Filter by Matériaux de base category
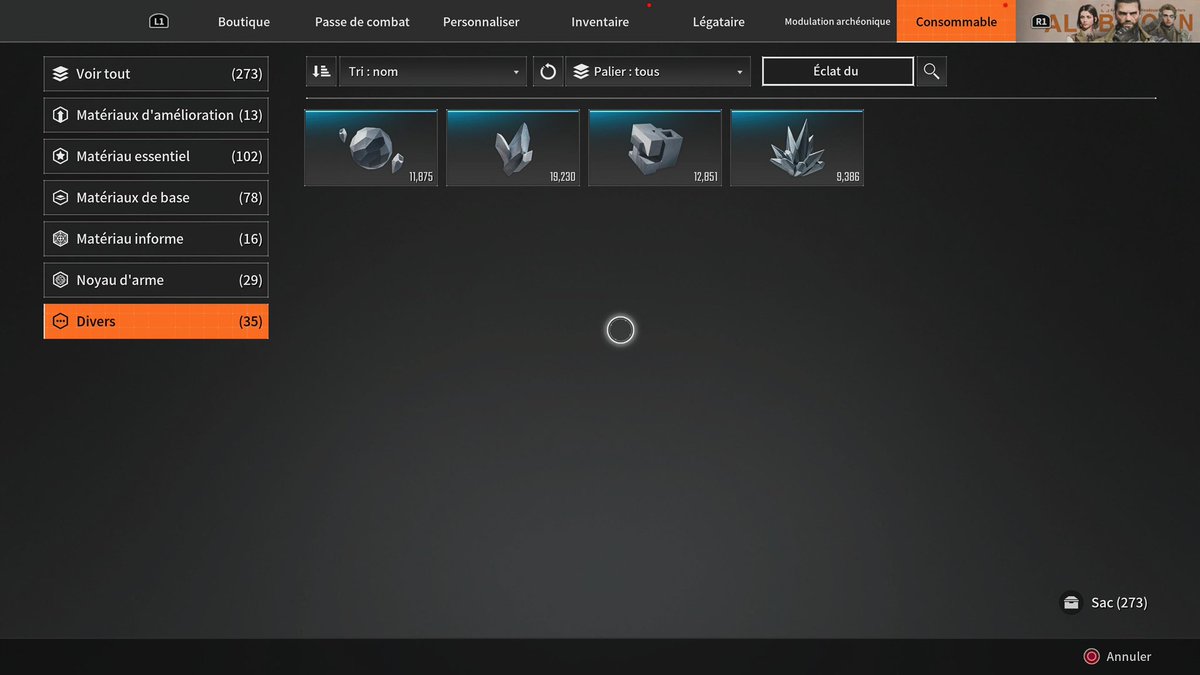The height and width of the screenshot is (675, 1200). point(156,198)
